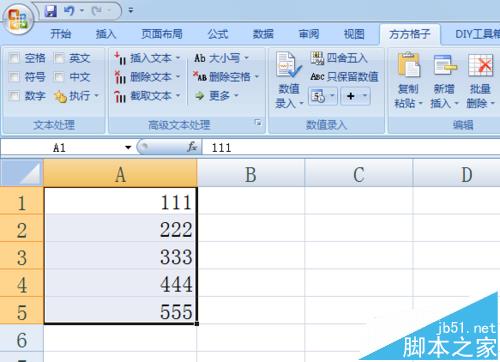
Task: Click the plus operation button
Action: pos(350,96)
